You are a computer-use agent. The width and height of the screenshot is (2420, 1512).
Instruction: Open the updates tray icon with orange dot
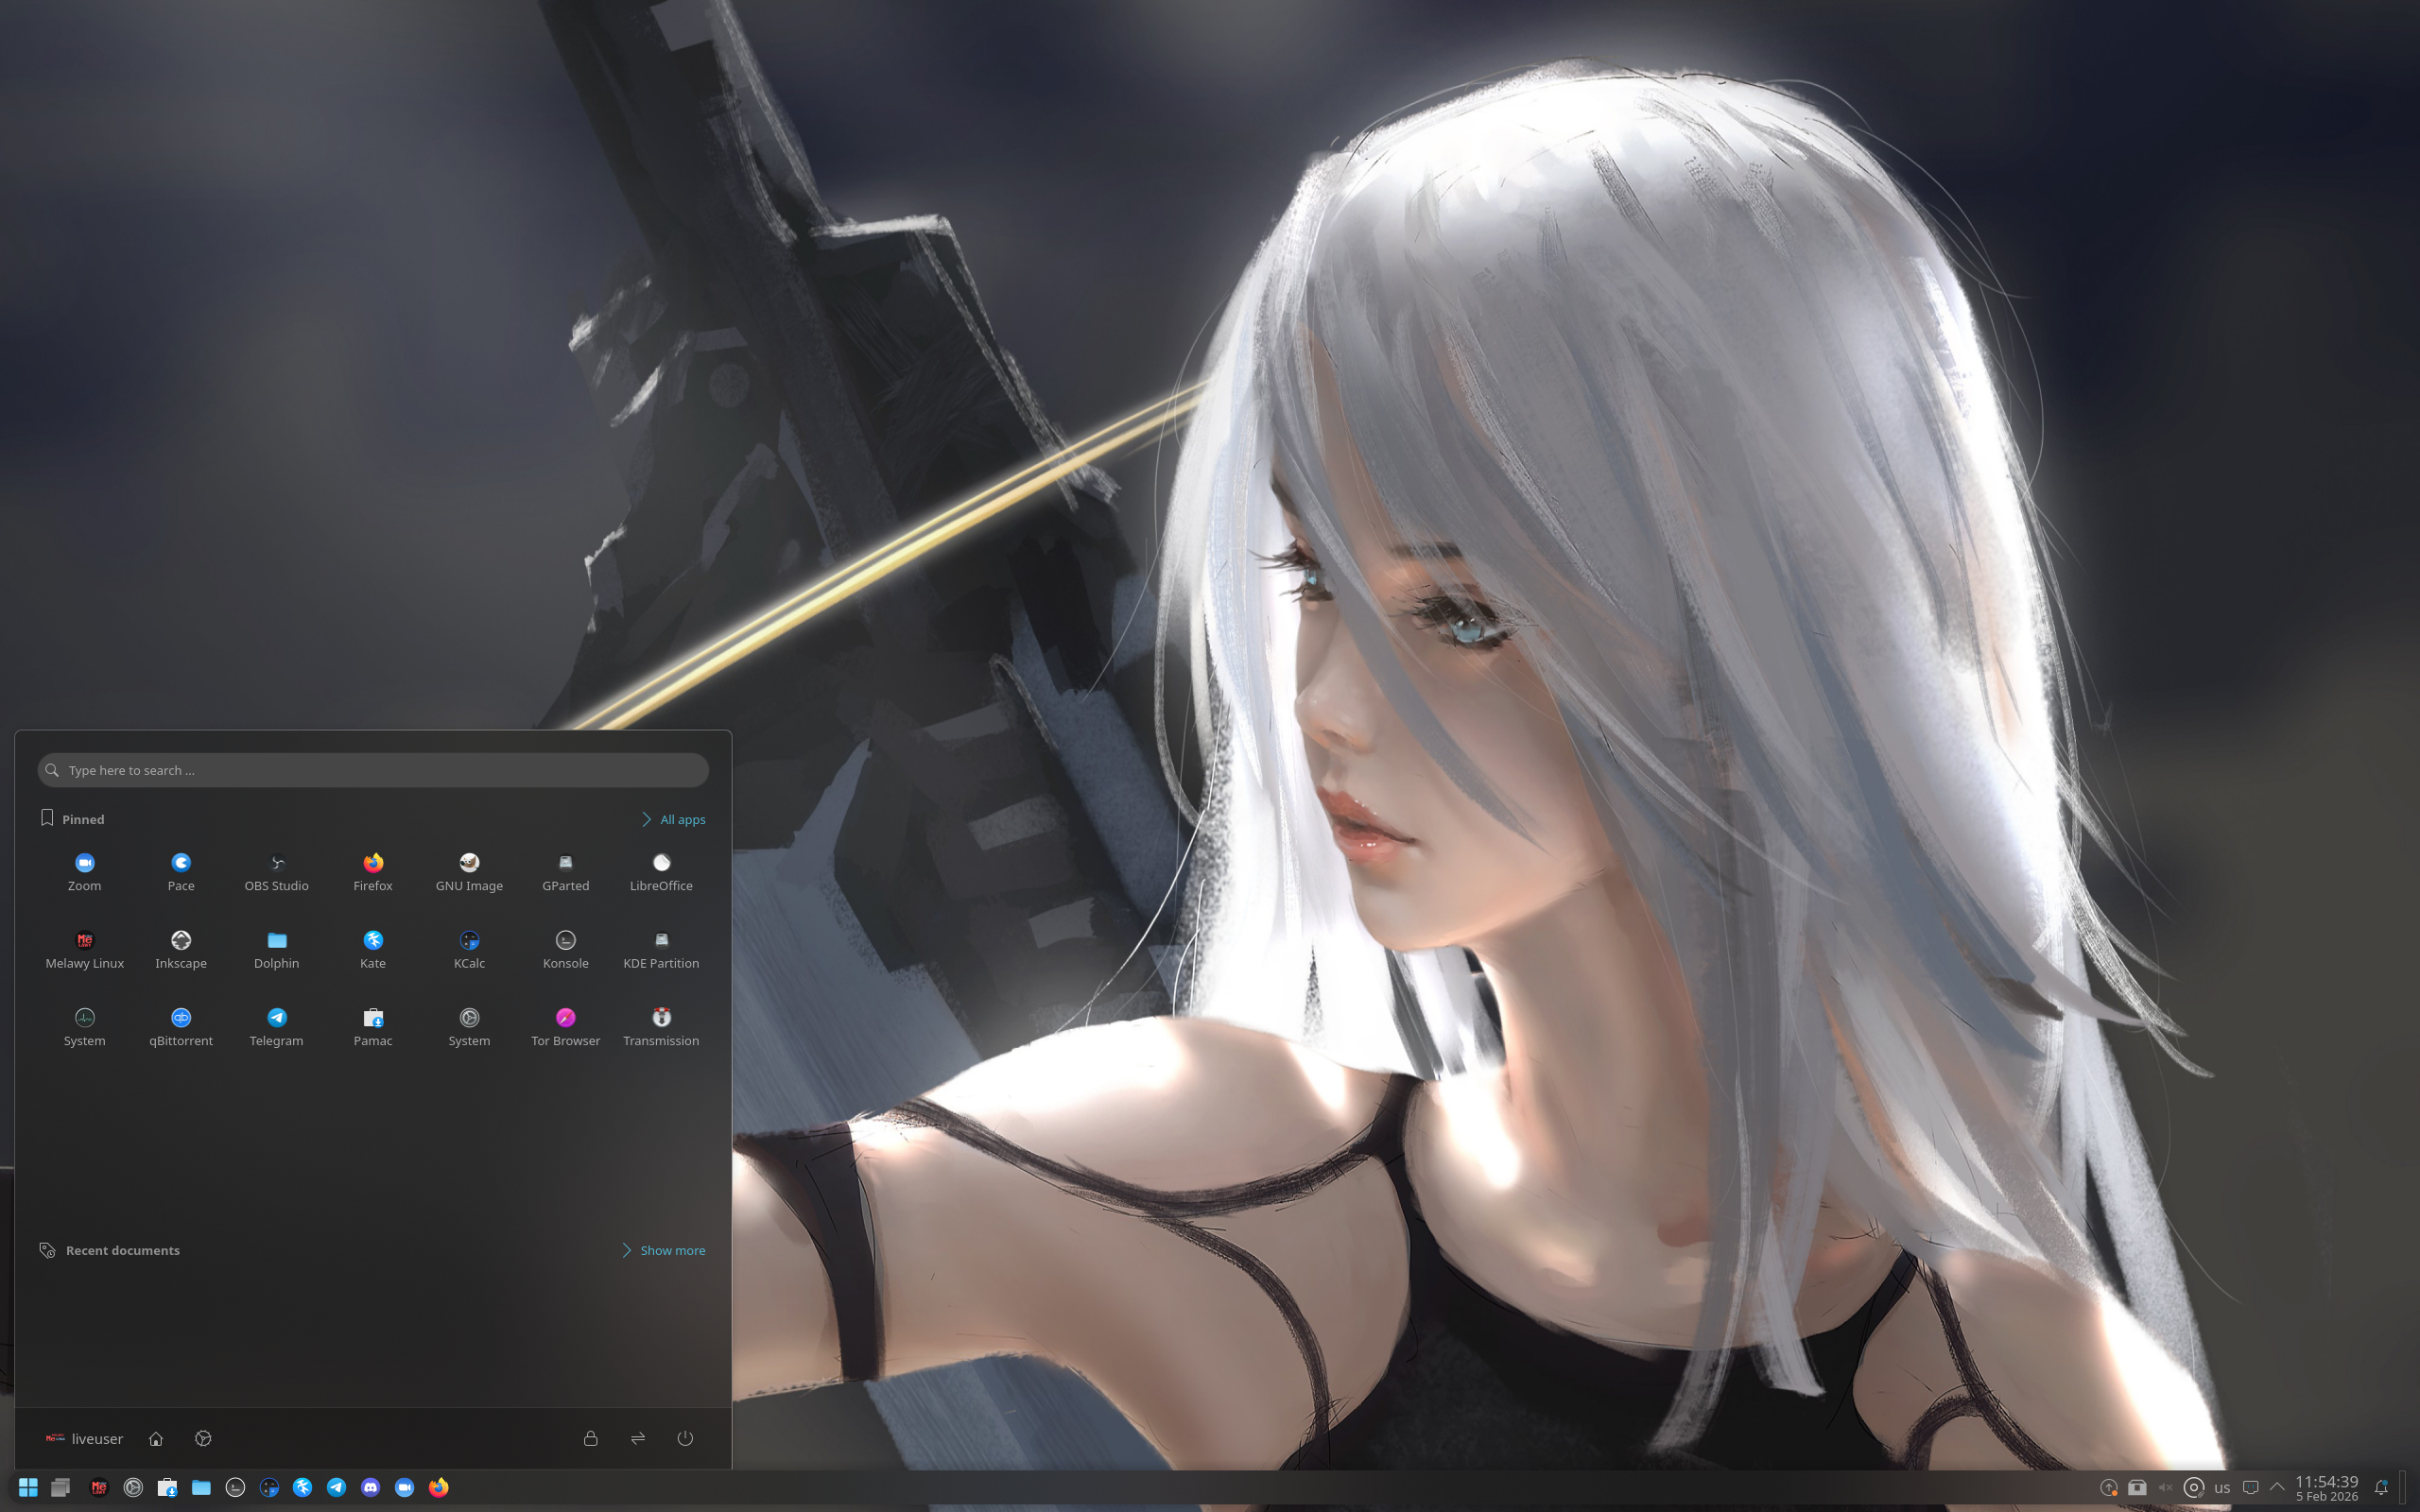point(2109,1487)
